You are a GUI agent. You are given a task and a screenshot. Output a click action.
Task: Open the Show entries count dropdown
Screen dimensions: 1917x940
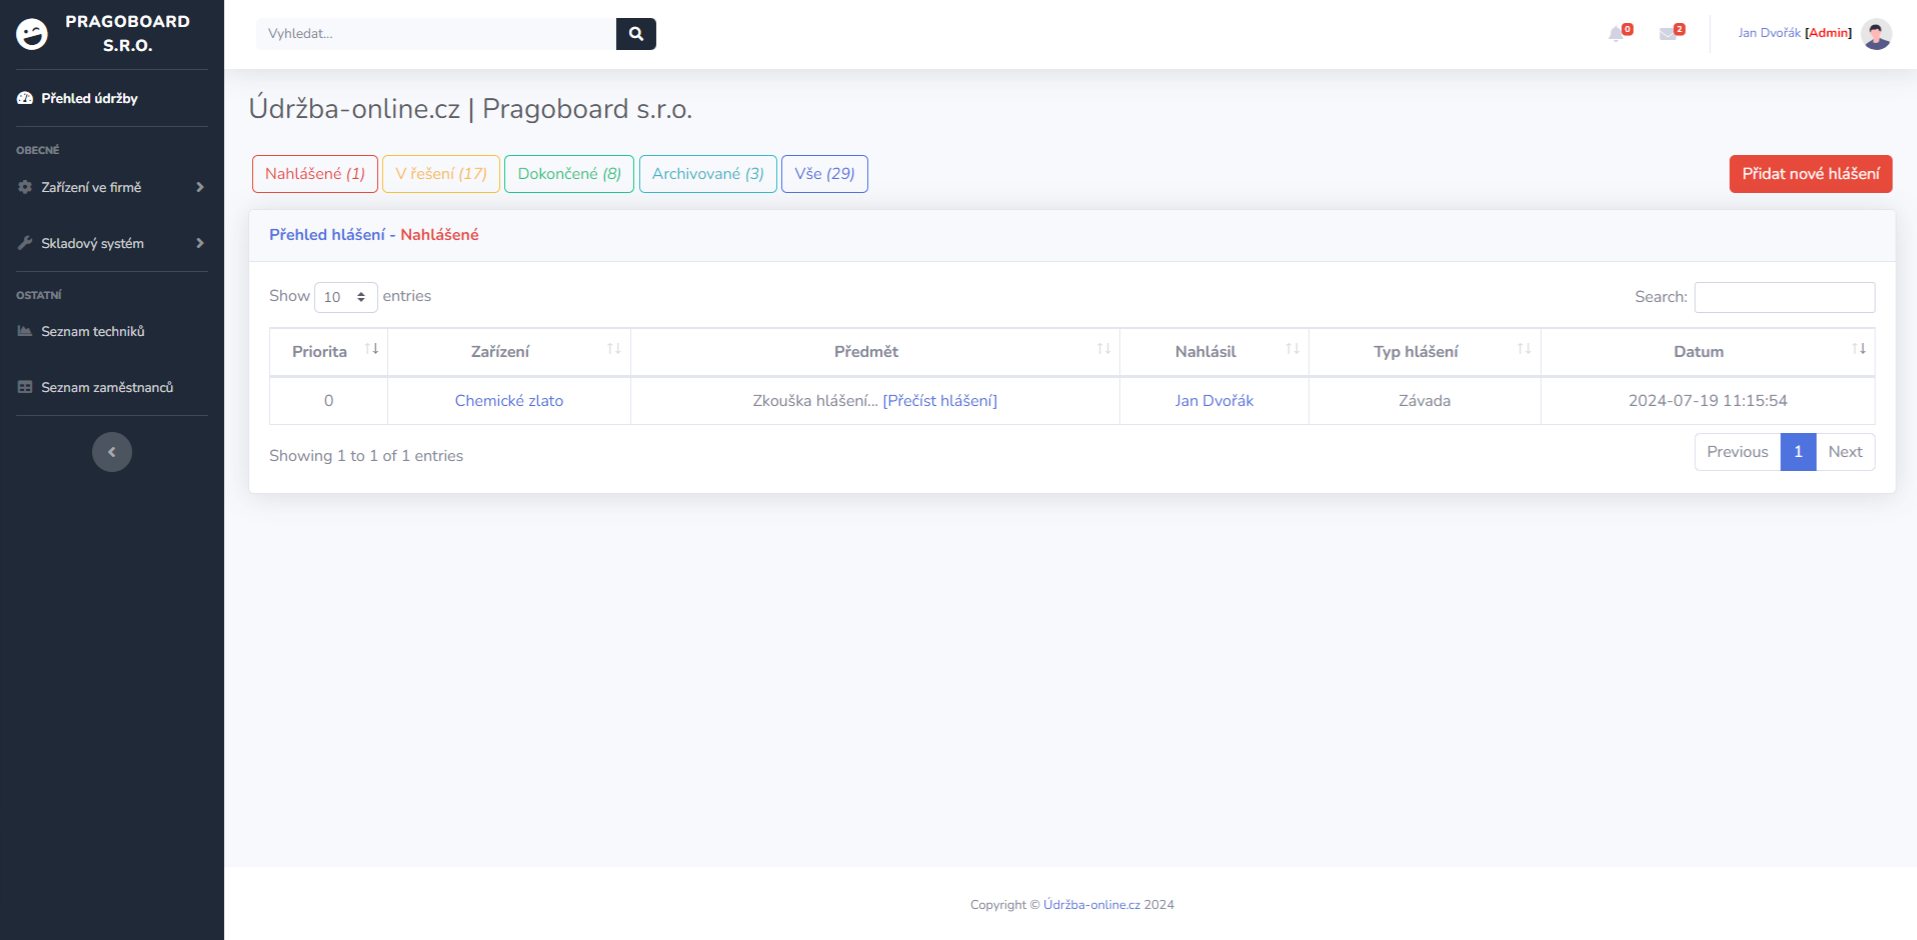tap(346, 297)
